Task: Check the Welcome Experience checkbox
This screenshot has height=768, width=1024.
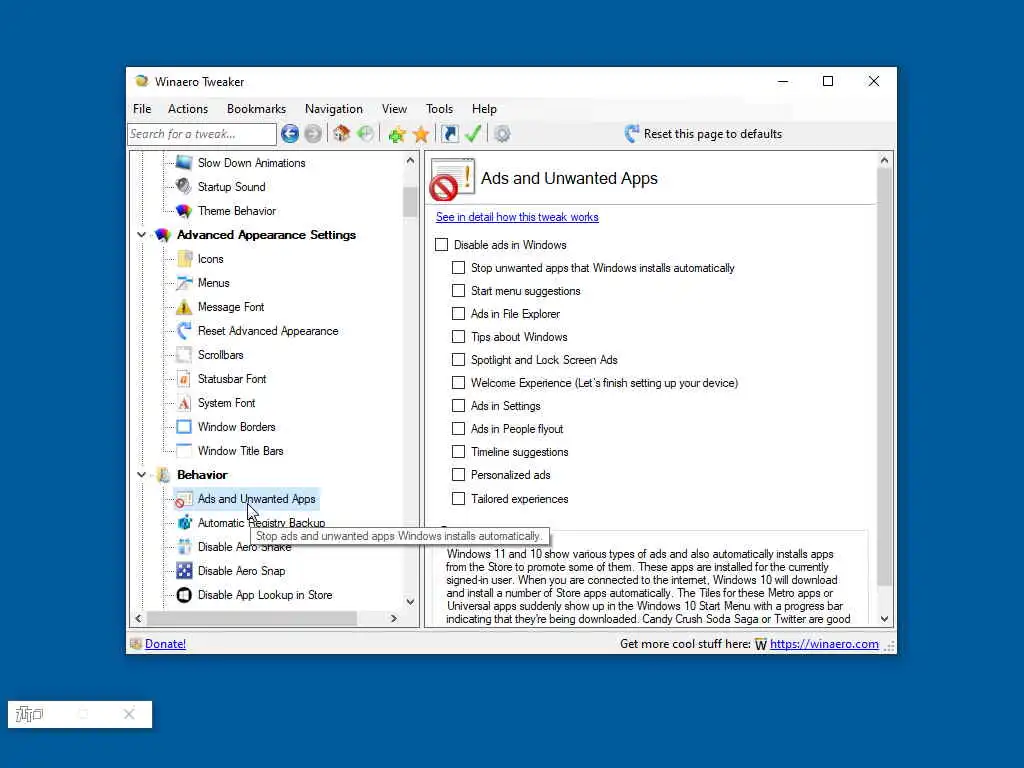Action: pyautogui.click(x=458, y=383)
